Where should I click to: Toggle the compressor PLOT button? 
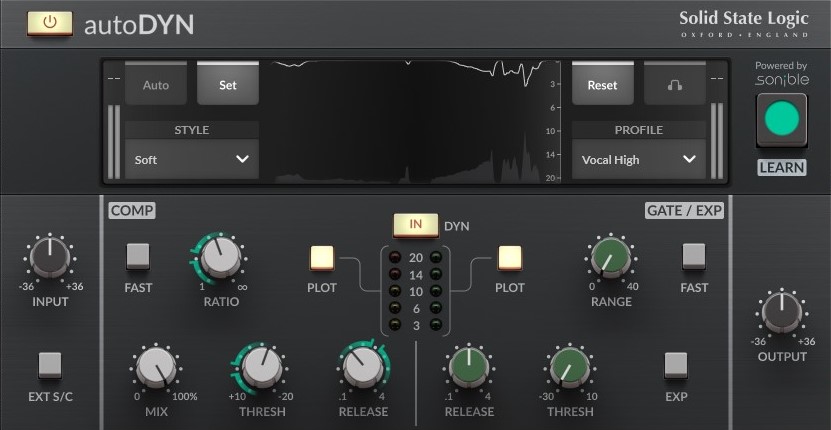322,258
